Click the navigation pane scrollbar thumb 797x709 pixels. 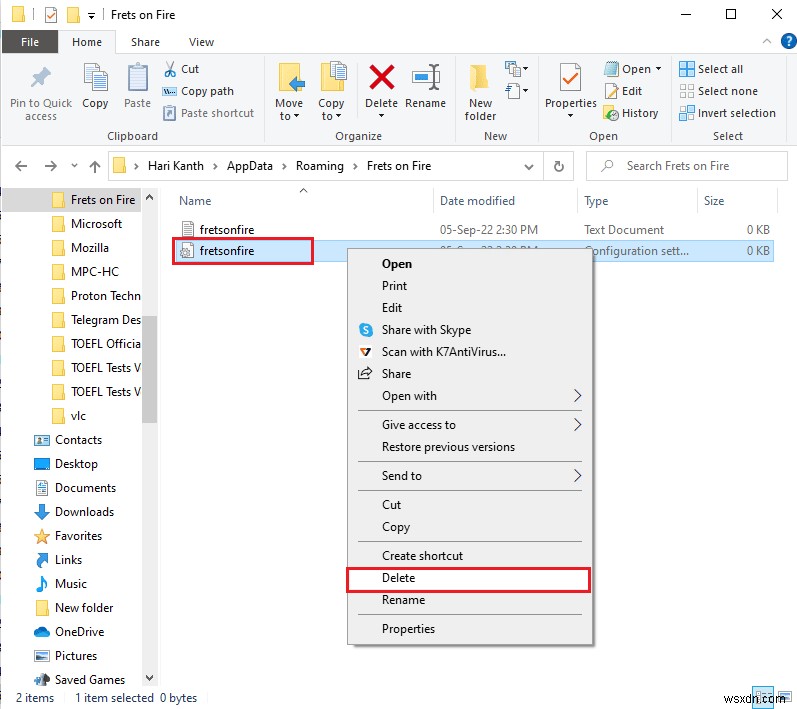pos(149,369)
